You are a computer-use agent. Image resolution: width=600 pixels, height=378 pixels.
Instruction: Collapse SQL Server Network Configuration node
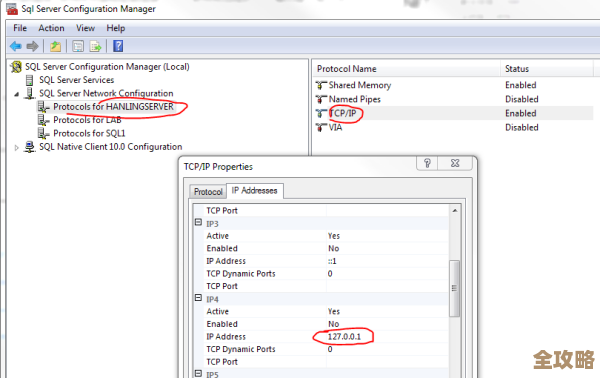click(16, 94)
